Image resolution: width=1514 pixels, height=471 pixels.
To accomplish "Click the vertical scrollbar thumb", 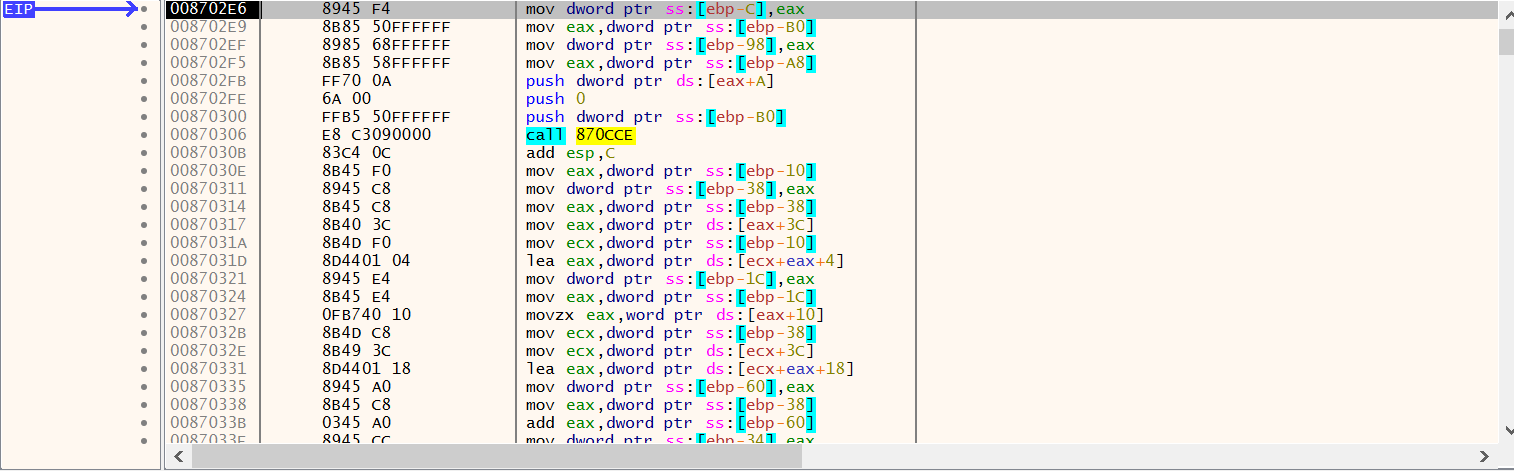I will pyautogui.click(x=1506, y=41).
